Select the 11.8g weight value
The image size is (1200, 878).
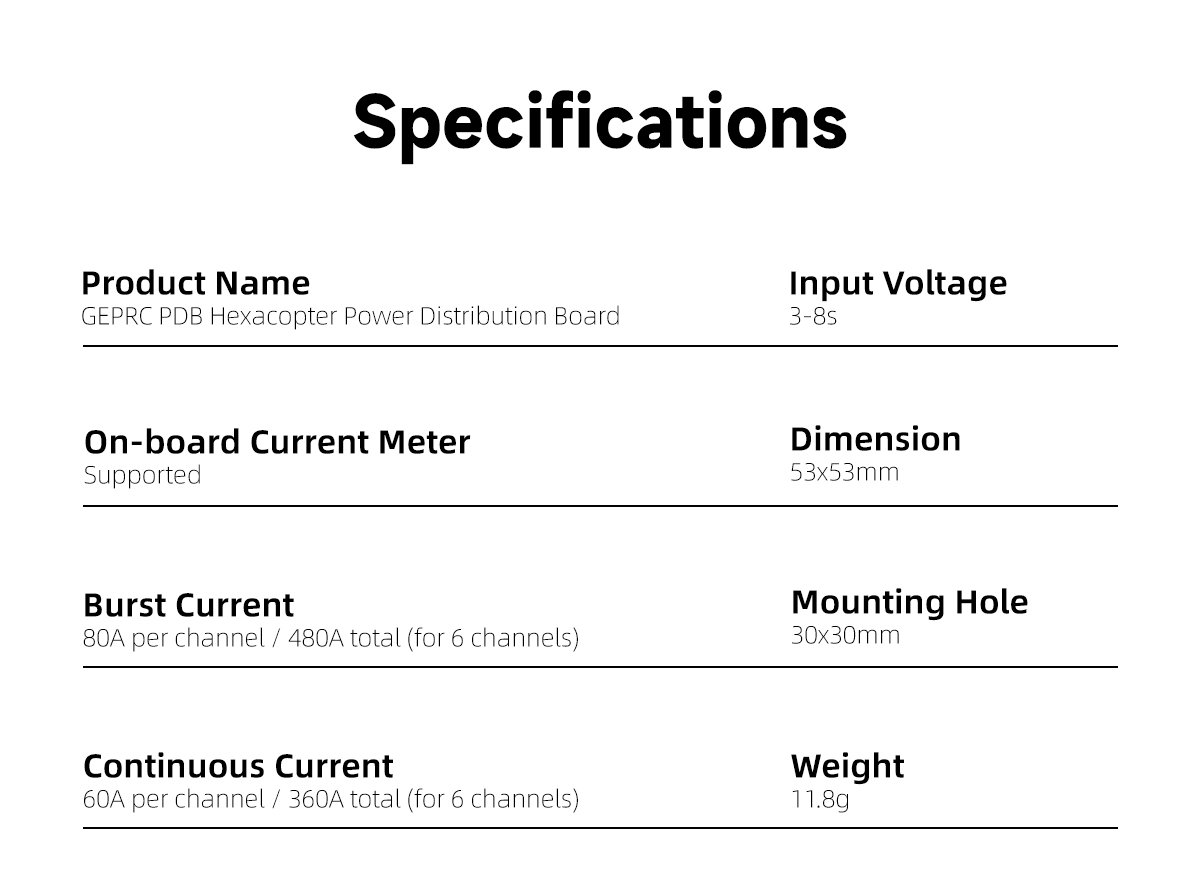[819, 800]
